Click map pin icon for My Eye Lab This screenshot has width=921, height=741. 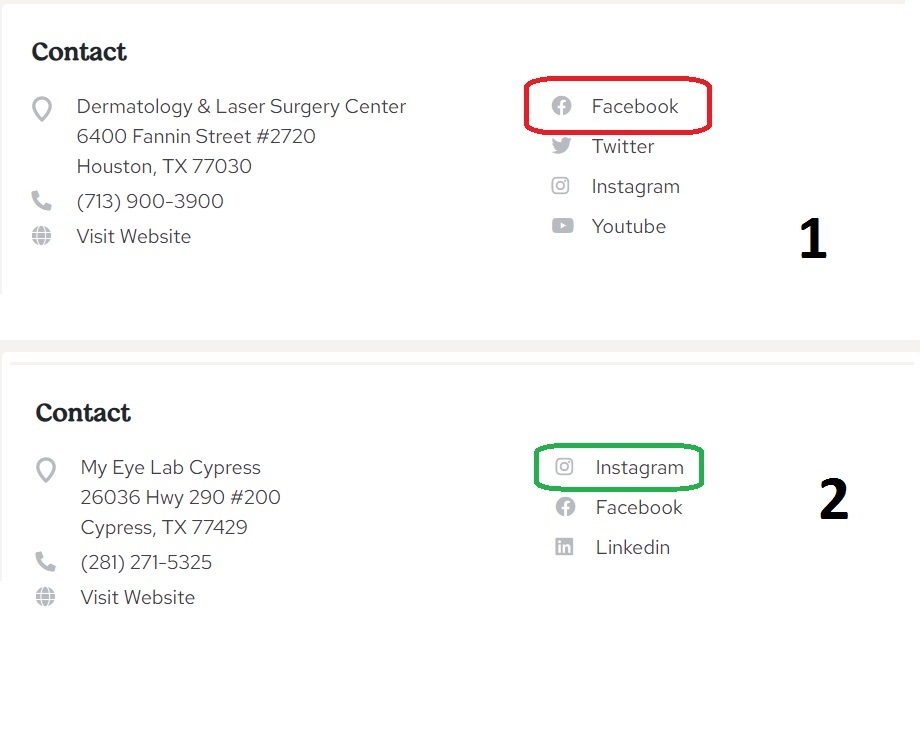click(x=46, y=469)
